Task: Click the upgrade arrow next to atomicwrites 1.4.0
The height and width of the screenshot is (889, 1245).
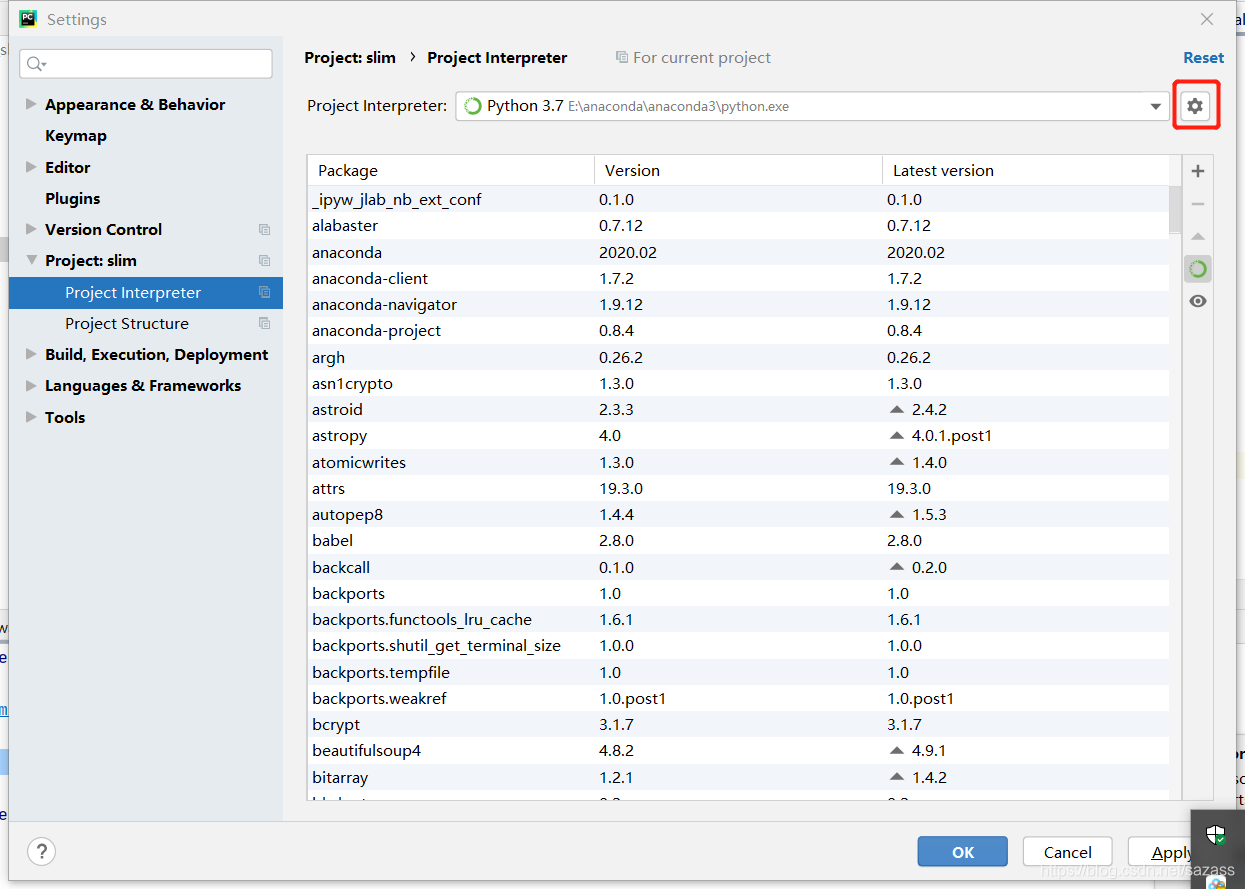Action: pyautogui.click(x=897, y=462)
